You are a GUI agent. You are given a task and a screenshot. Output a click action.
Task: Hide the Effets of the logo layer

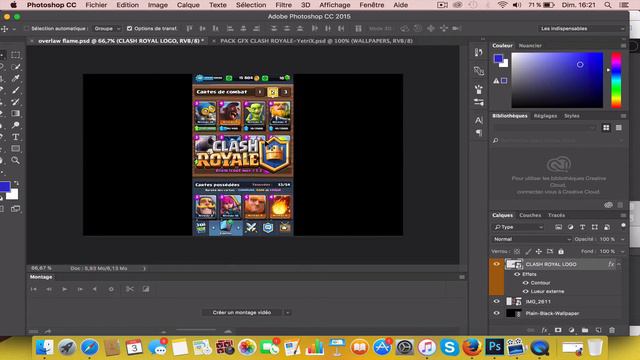click(x=517, y=274)
